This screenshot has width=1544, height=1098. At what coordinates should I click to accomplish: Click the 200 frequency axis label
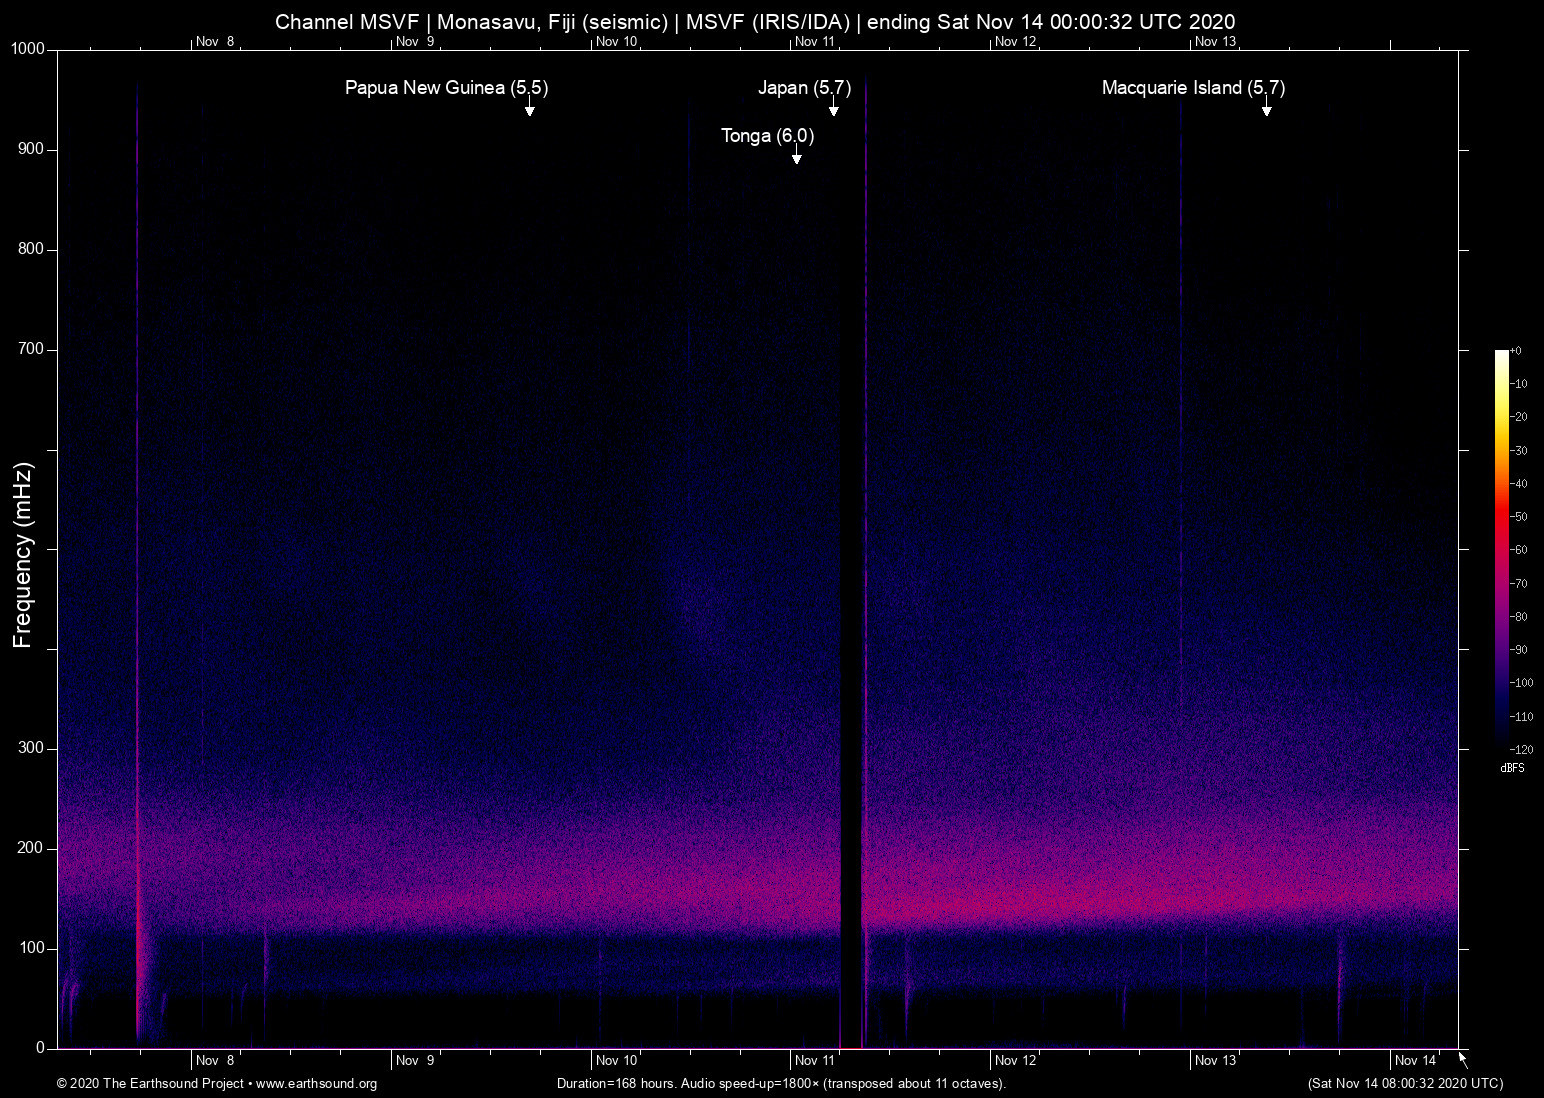click(x=31, y=848)
